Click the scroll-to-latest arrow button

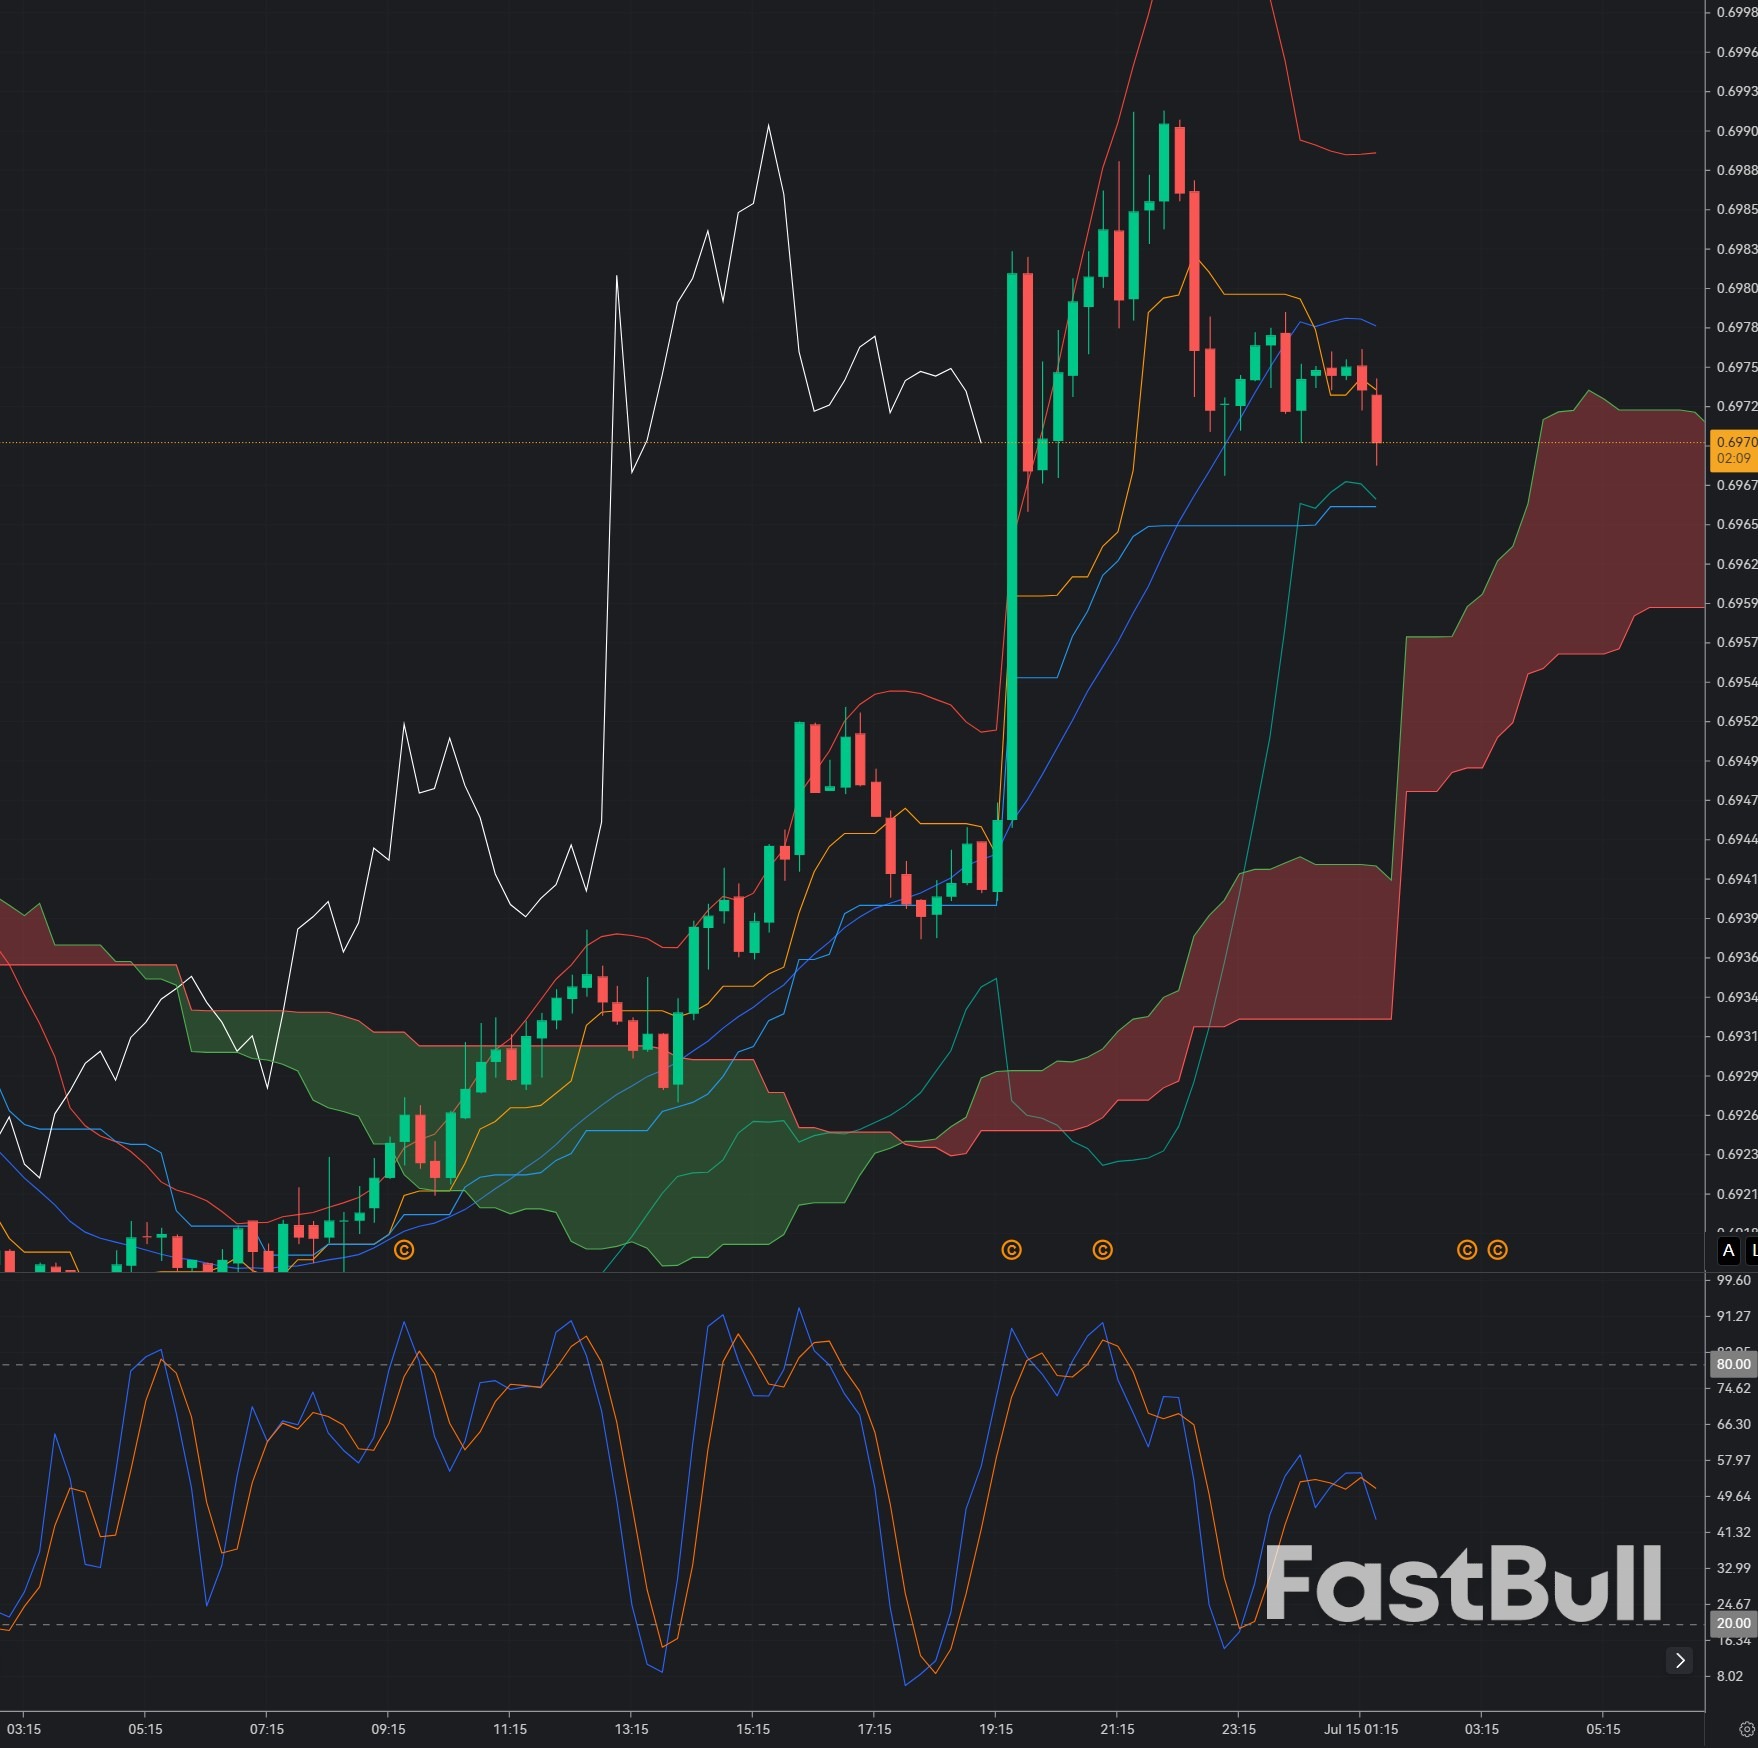click(x=1680, y=1661)
